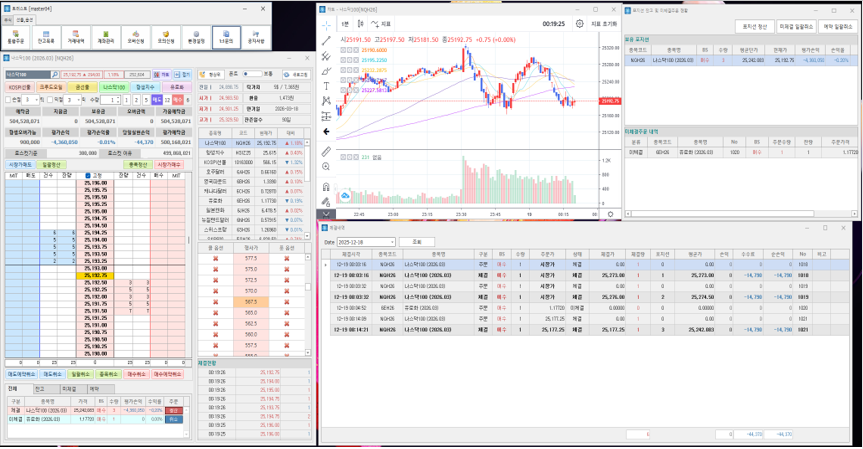Click the search icon beside 나스닥100 symbol field
The image size is (863, 449).
pyautogui.click(x=56, y=74)
